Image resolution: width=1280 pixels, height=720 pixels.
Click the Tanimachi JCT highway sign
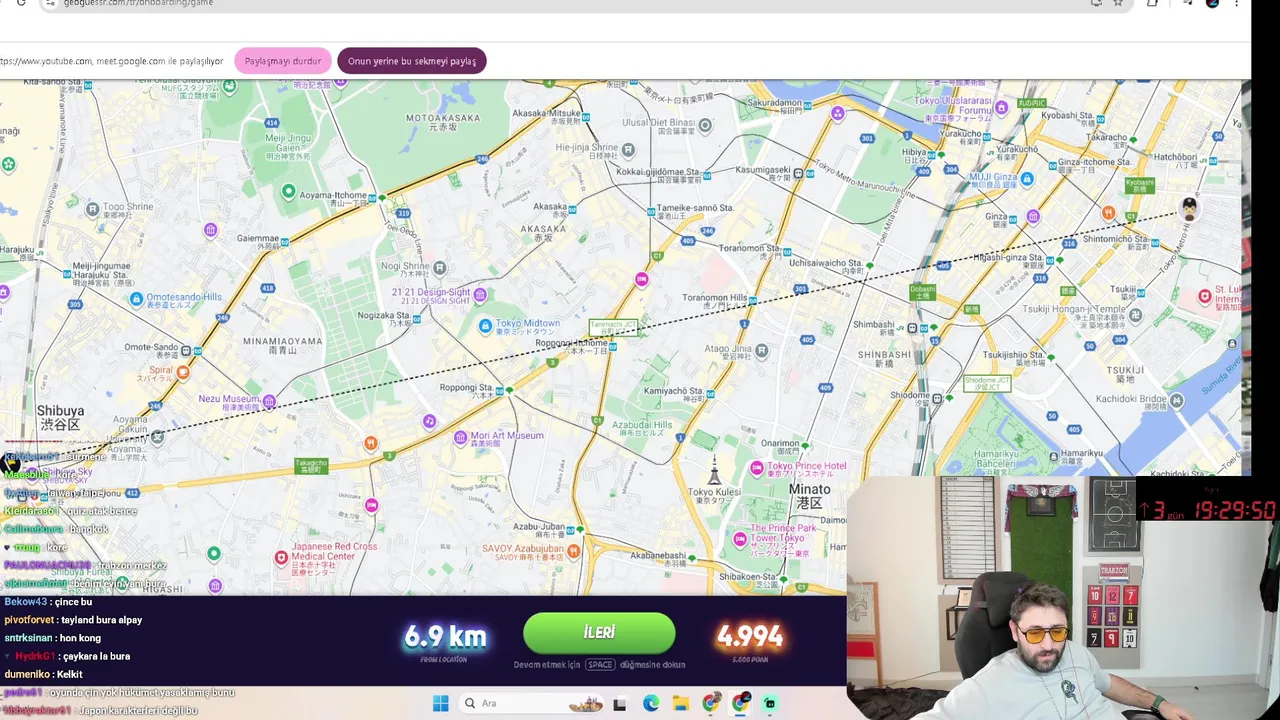(x=613, y=327)
